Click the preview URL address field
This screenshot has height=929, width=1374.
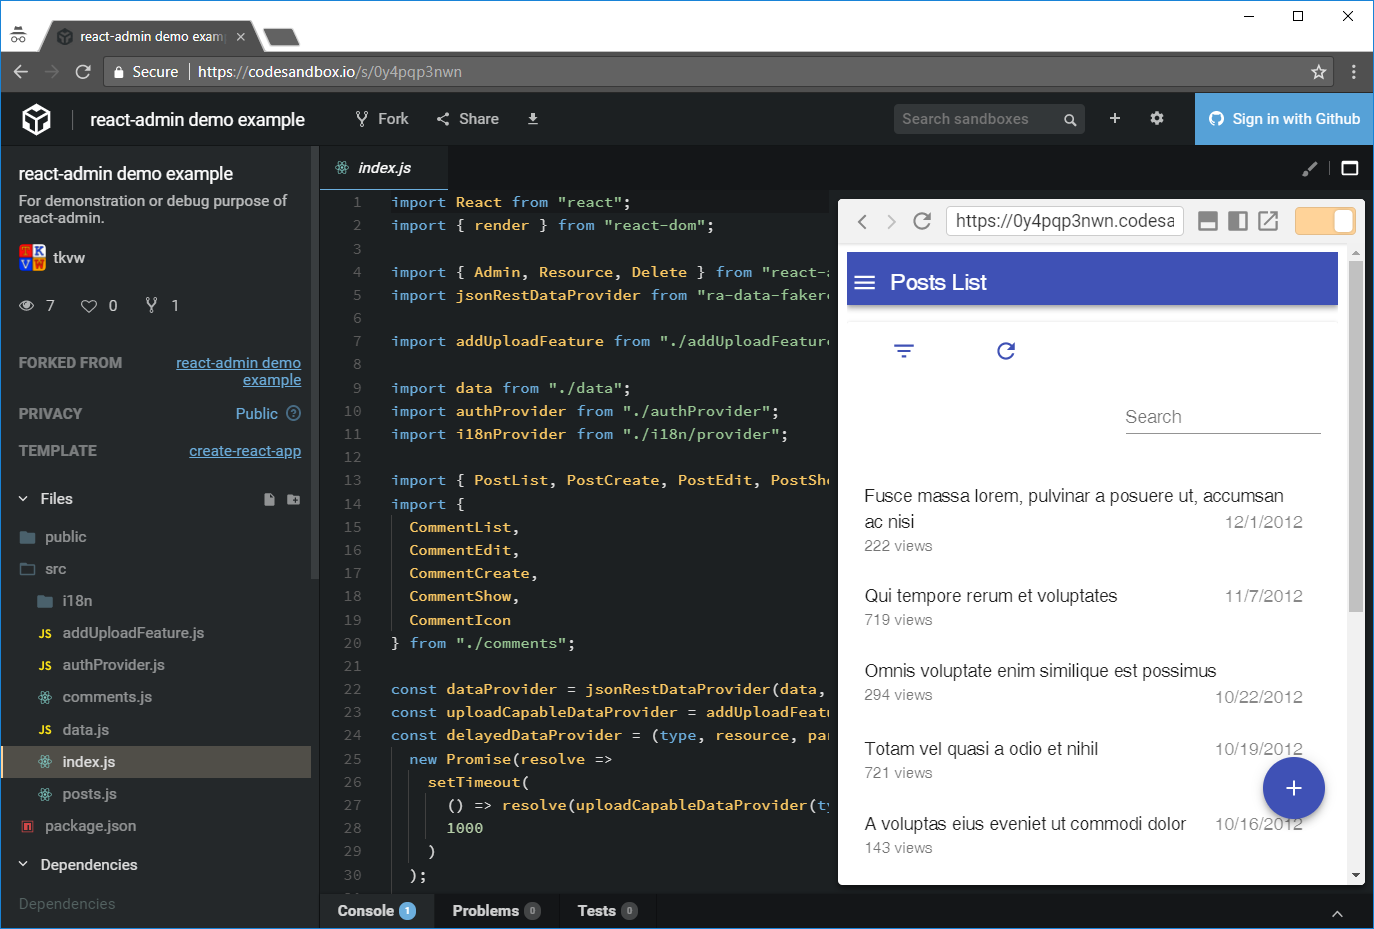1065,221
